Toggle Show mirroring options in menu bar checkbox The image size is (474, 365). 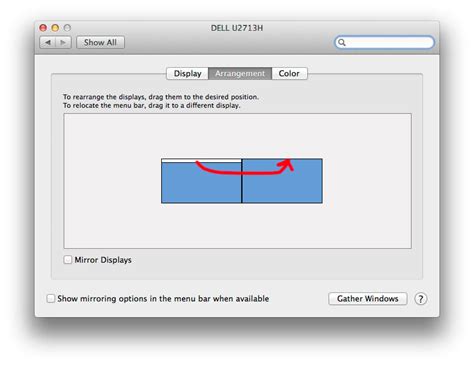point(51,298)
